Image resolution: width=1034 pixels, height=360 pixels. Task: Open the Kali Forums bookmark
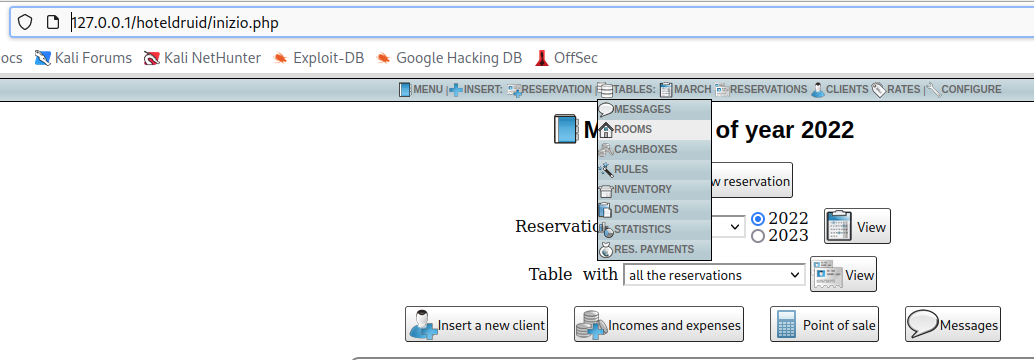[83, 58]
